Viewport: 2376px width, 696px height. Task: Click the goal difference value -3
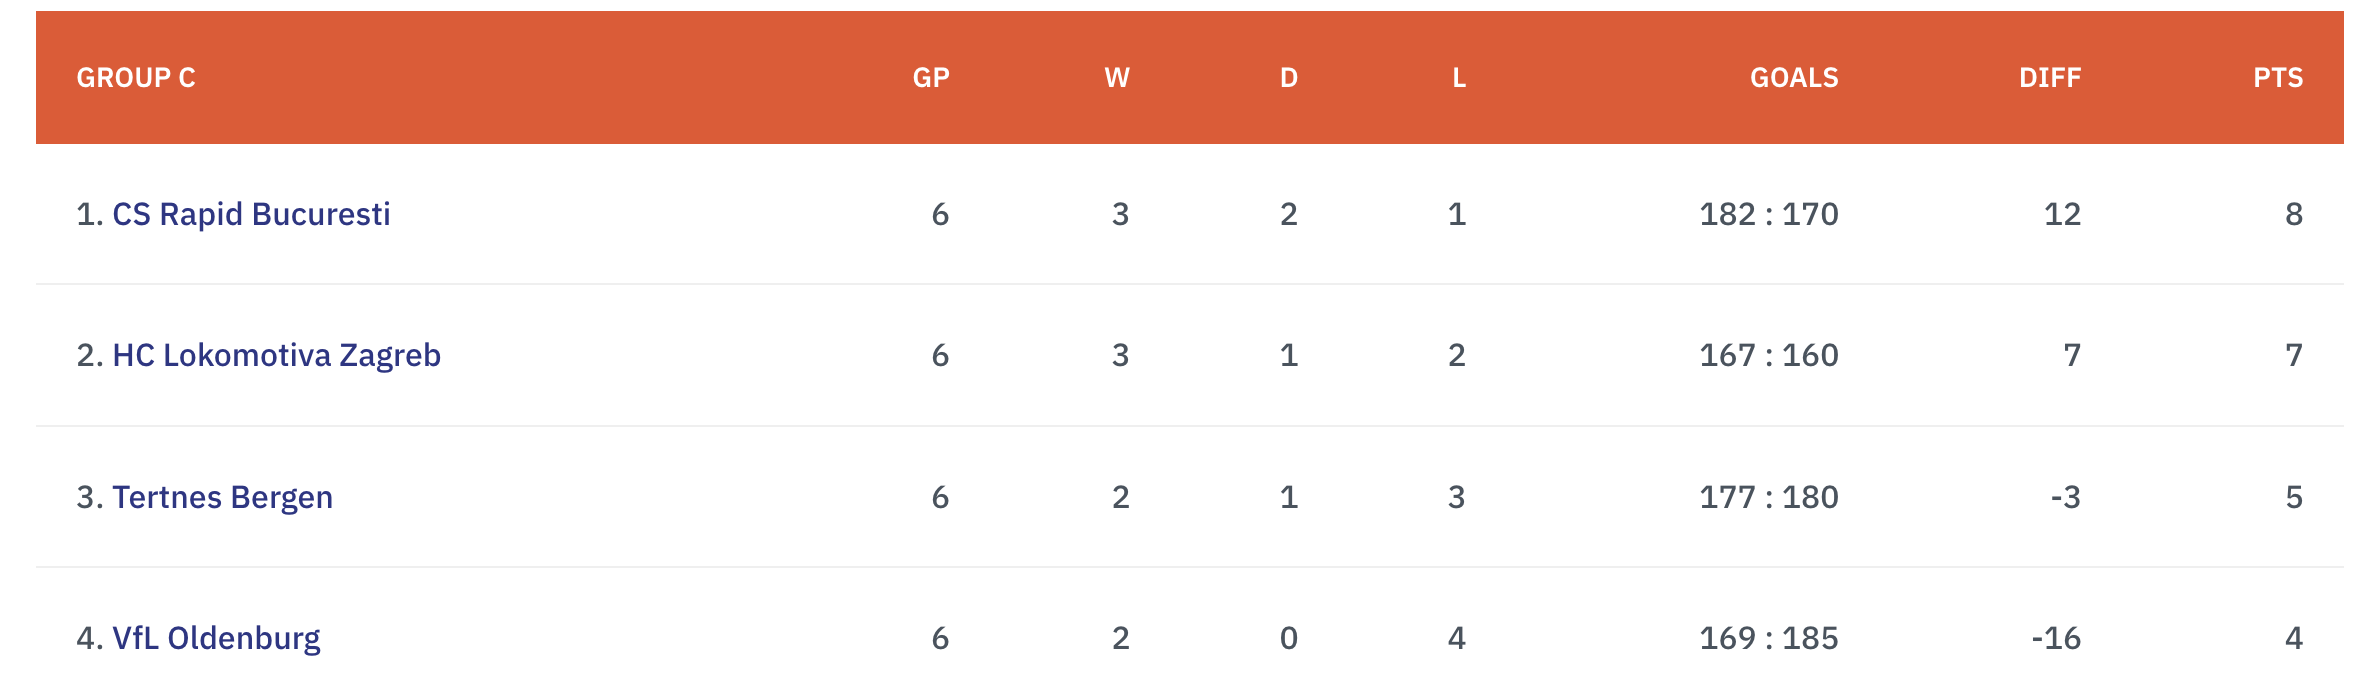coord(2065,497)
